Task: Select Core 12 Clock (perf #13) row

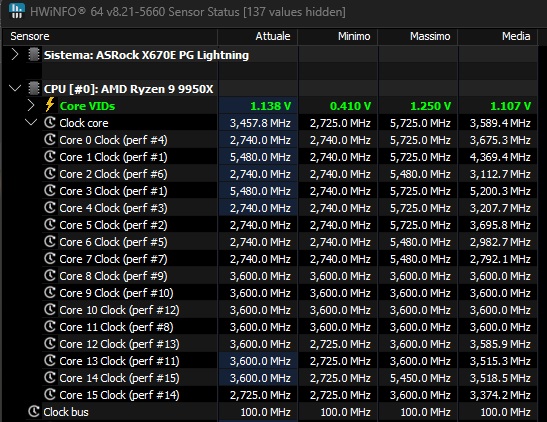Action: pos(119,344)
